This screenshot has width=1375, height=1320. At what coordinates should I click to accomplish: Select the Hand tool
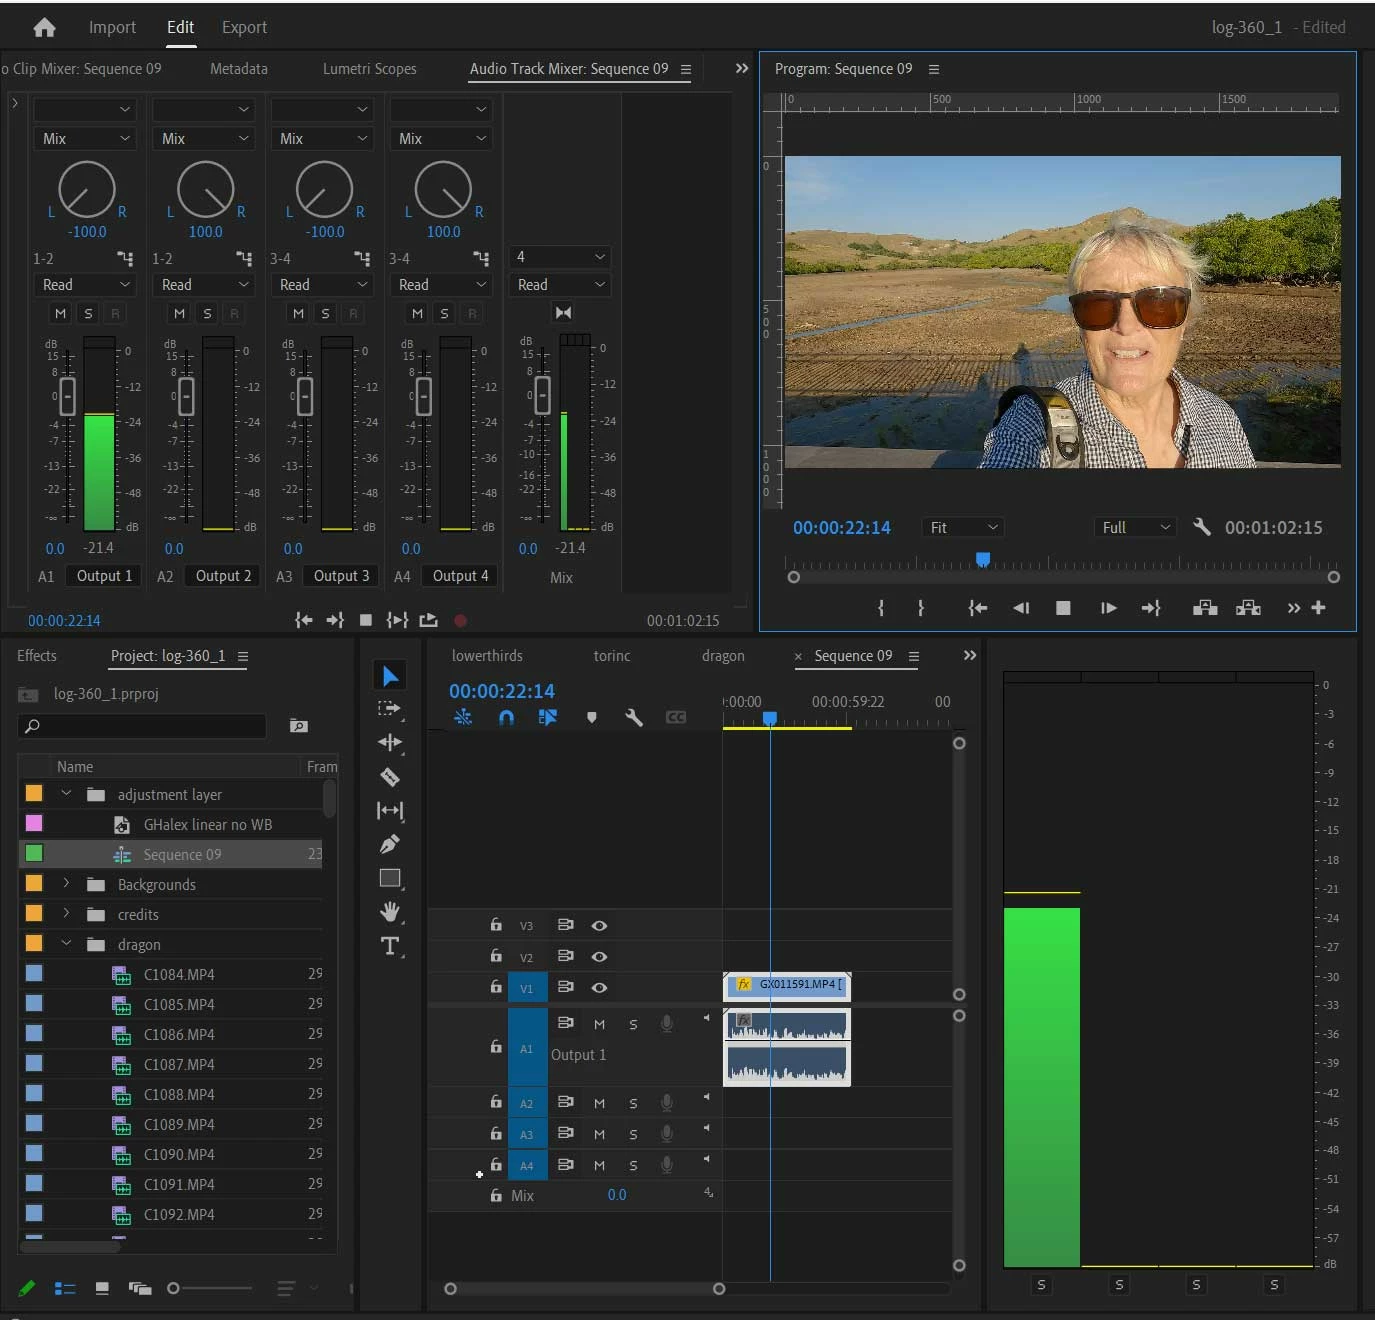(x=390, y=911)
